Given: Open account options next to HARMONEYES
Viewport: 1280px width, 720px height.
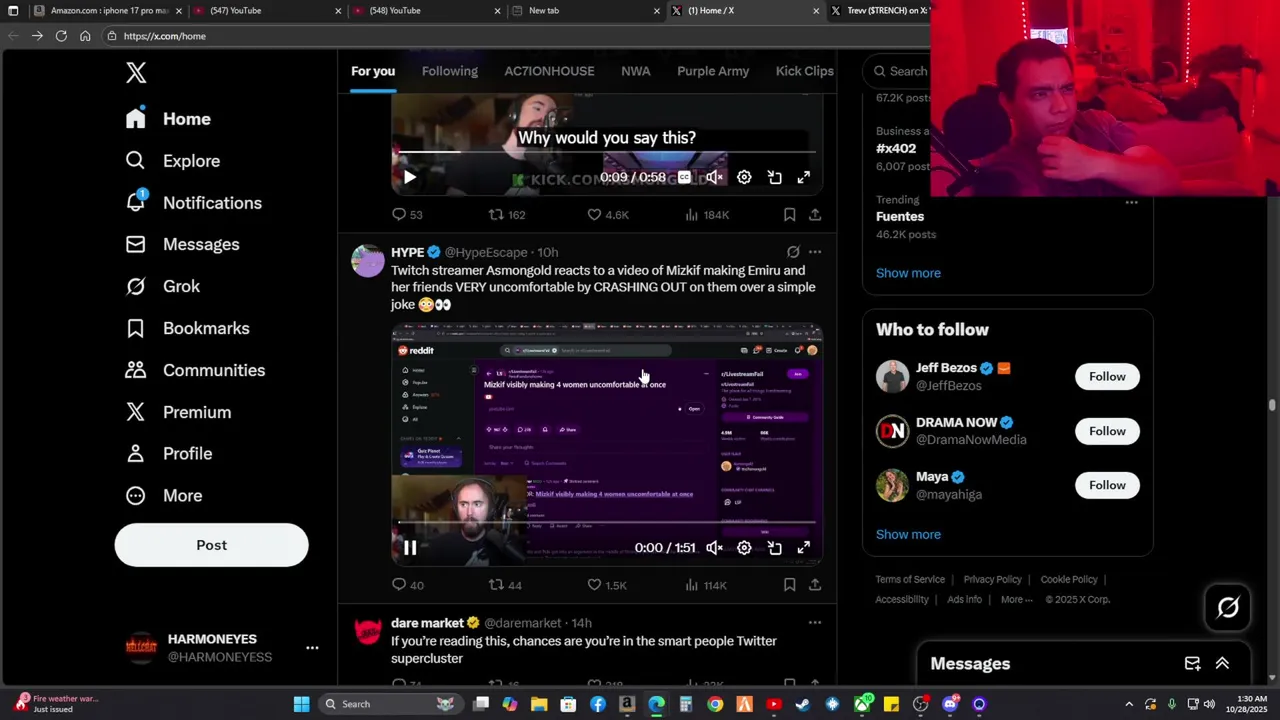Looking at the screenshot, I should [312, 648].
